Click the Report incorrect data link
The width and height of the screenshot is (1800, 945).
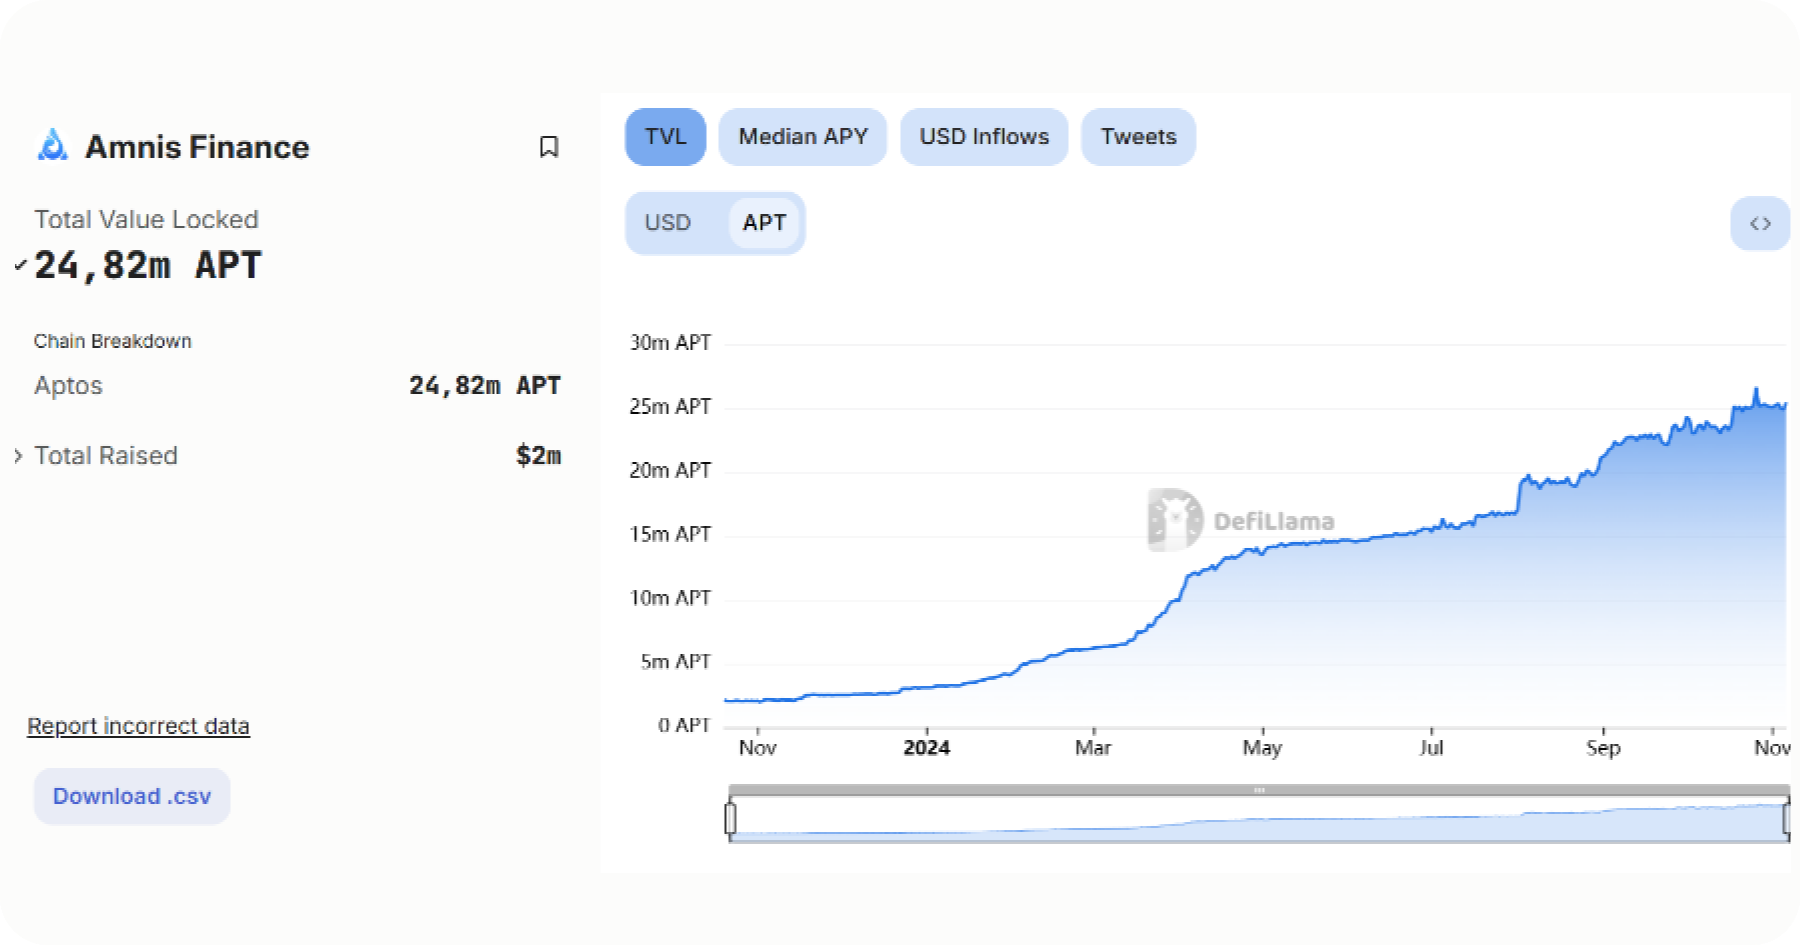[x=138, y=726]
